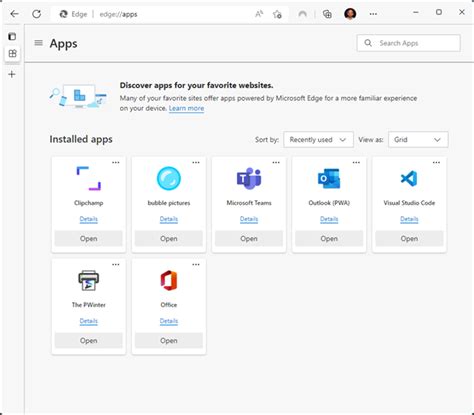This screenshot has height=415, width=474.
Task: Expand the Sort by Recently used dropdown
Action: pyautogui.click(x=318, y=140)
